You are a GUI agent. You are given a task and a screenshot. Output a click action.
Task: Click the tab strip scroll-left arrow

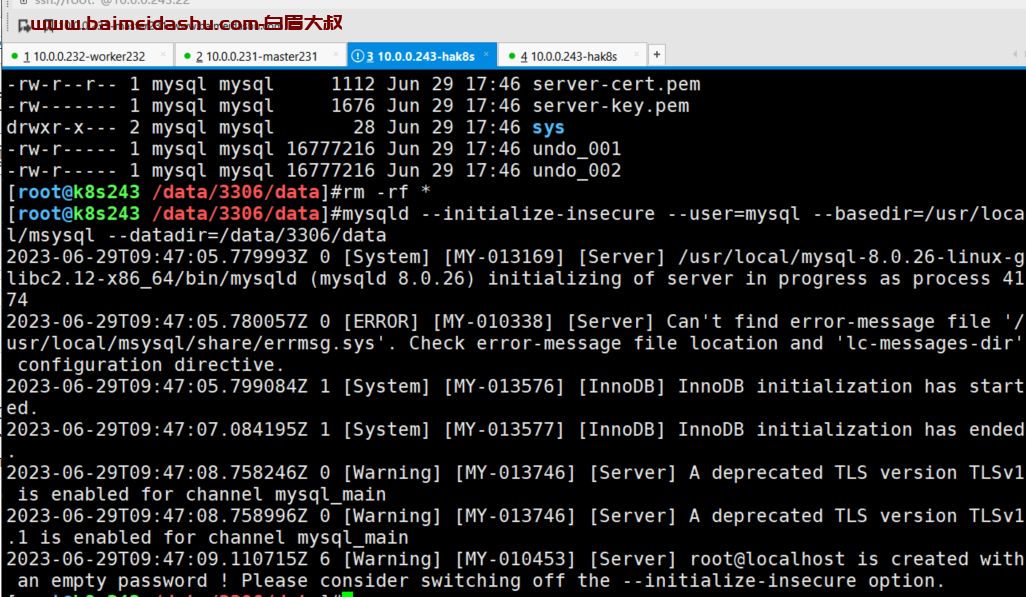(x=1015, y=54)
